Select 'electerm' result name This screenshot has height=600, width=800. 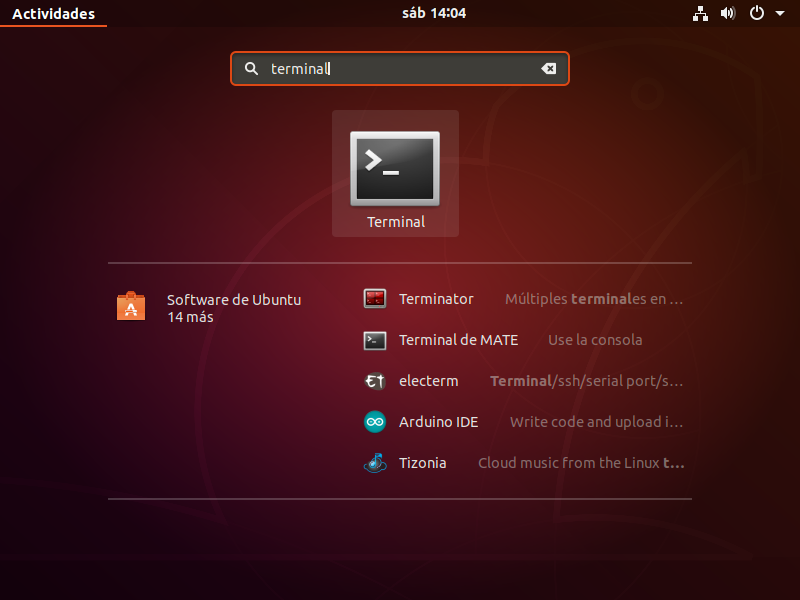coord(429,381)
